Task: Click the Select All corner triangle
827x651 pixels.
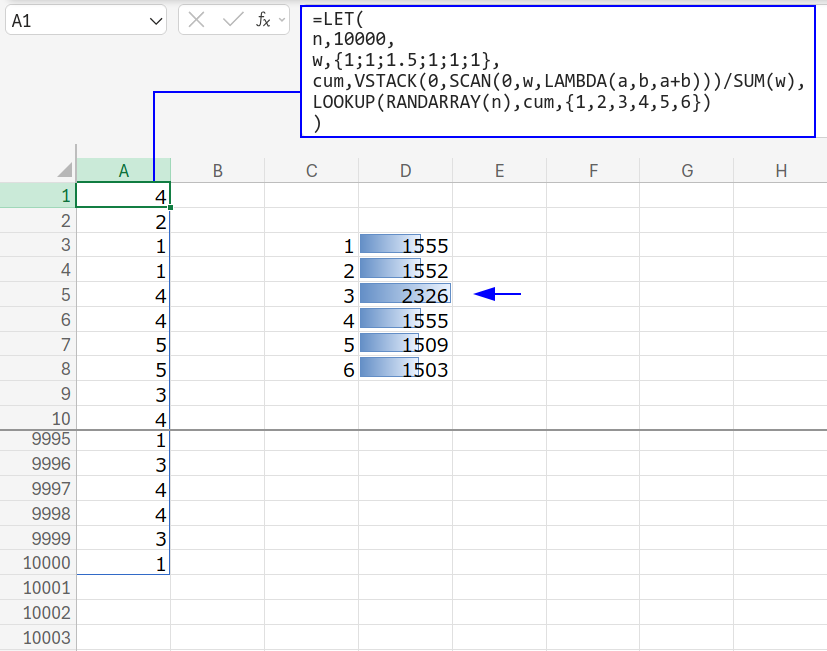Action: (65, 171)
